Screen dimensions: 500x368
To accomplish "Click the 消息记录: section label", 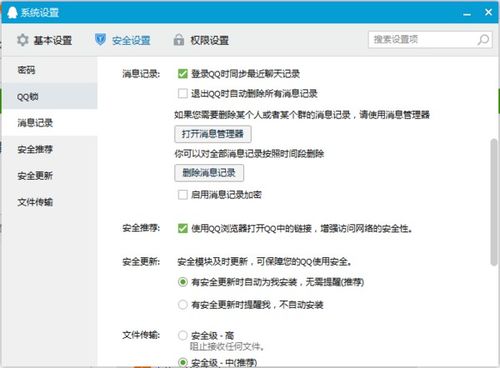I will [x=141, y=74].
